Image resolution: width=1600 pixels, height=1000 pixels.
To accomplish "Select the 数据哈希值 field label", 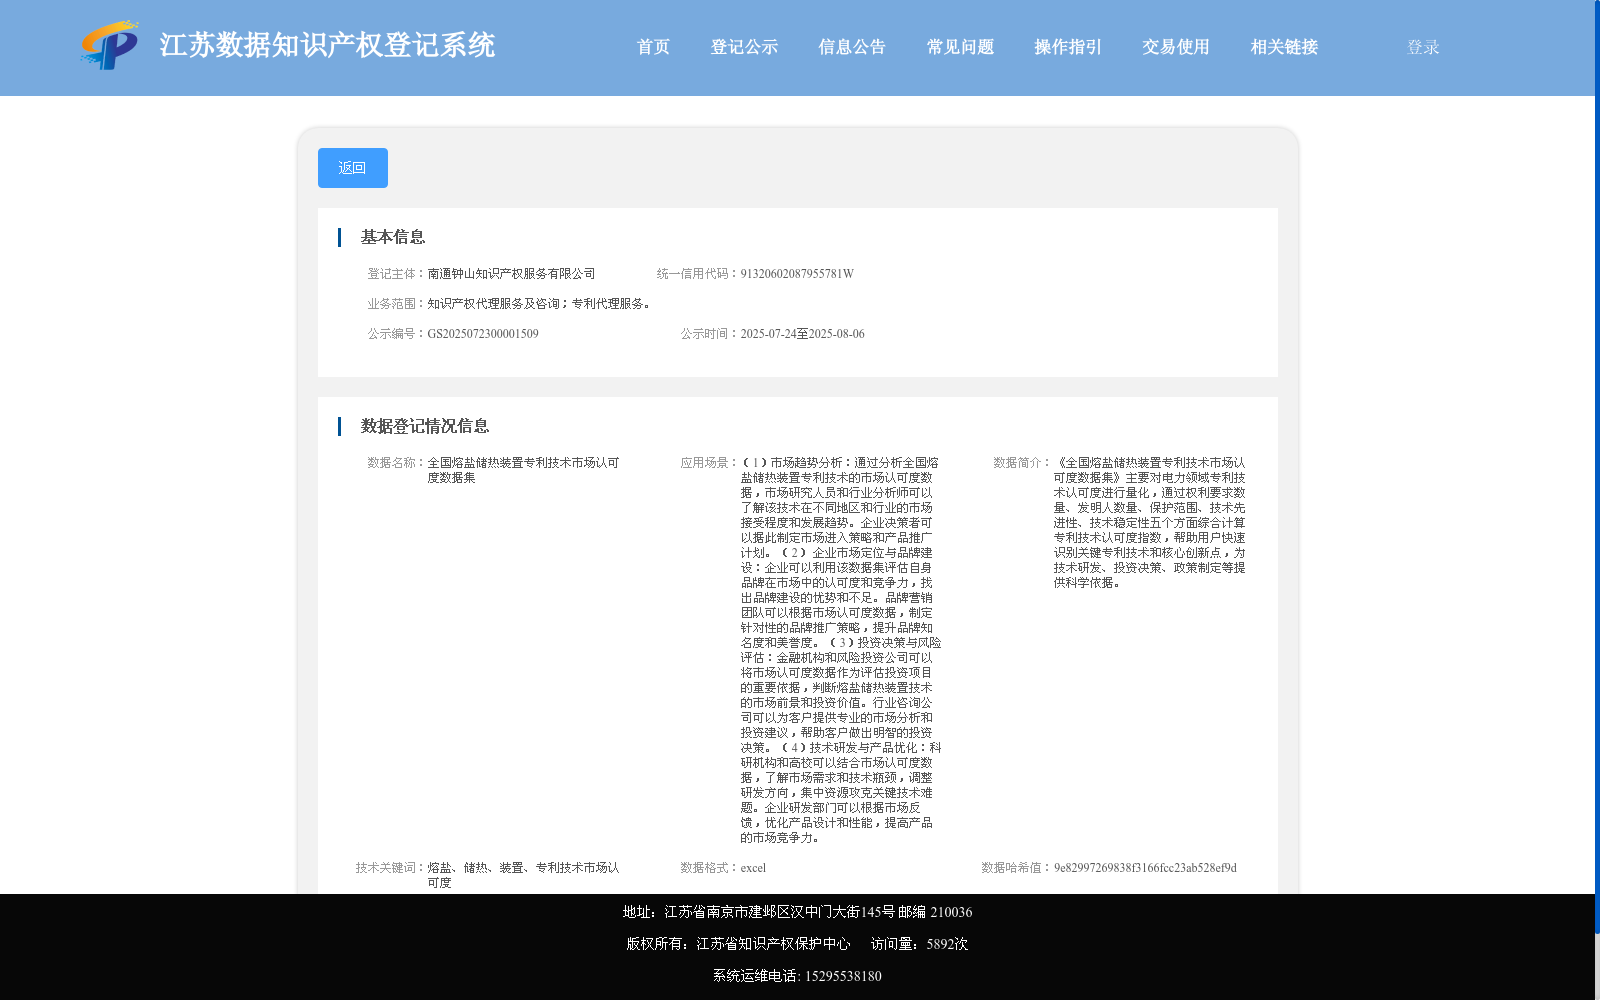I will [x=1012, y=868].
